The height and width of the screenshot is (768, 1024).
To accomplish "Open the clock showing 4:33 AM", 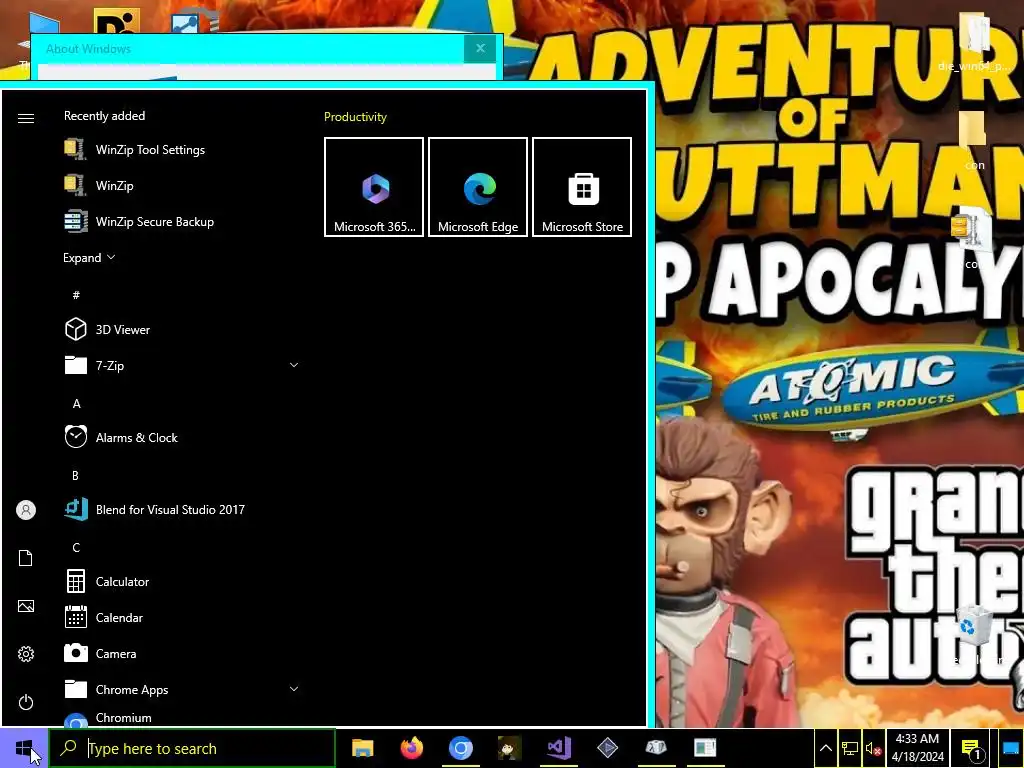I will pos(918,748).
